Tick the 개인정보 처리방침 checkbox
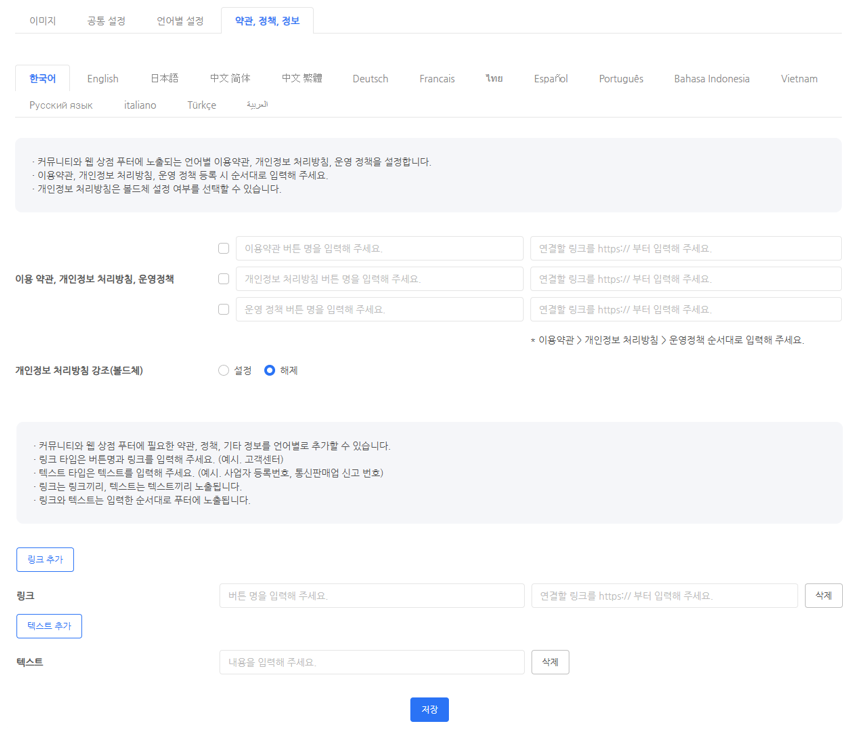This screenshot has width=855, height=729. [x=223, y=279]
